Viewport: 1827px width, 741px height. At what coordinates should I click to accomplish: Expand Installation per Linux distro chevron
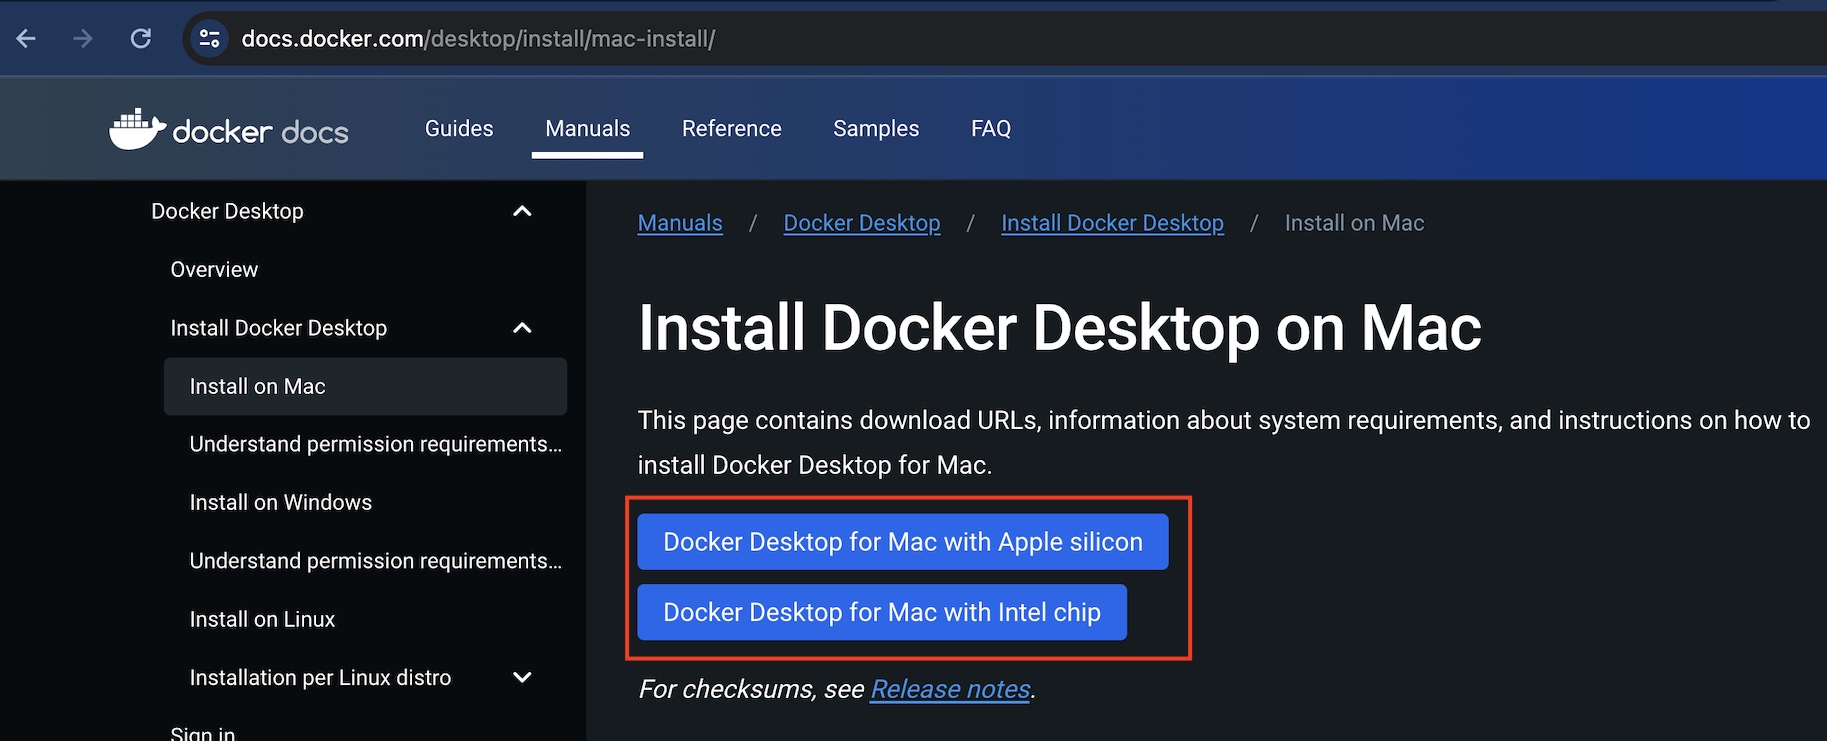coord(522,677)
